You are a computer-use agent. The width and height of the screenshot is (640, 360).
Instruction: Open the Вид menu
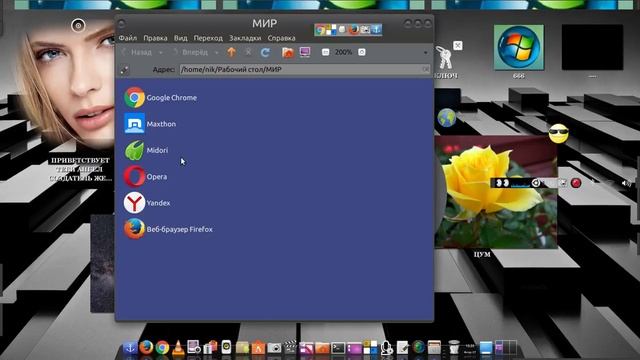[180, 38]
